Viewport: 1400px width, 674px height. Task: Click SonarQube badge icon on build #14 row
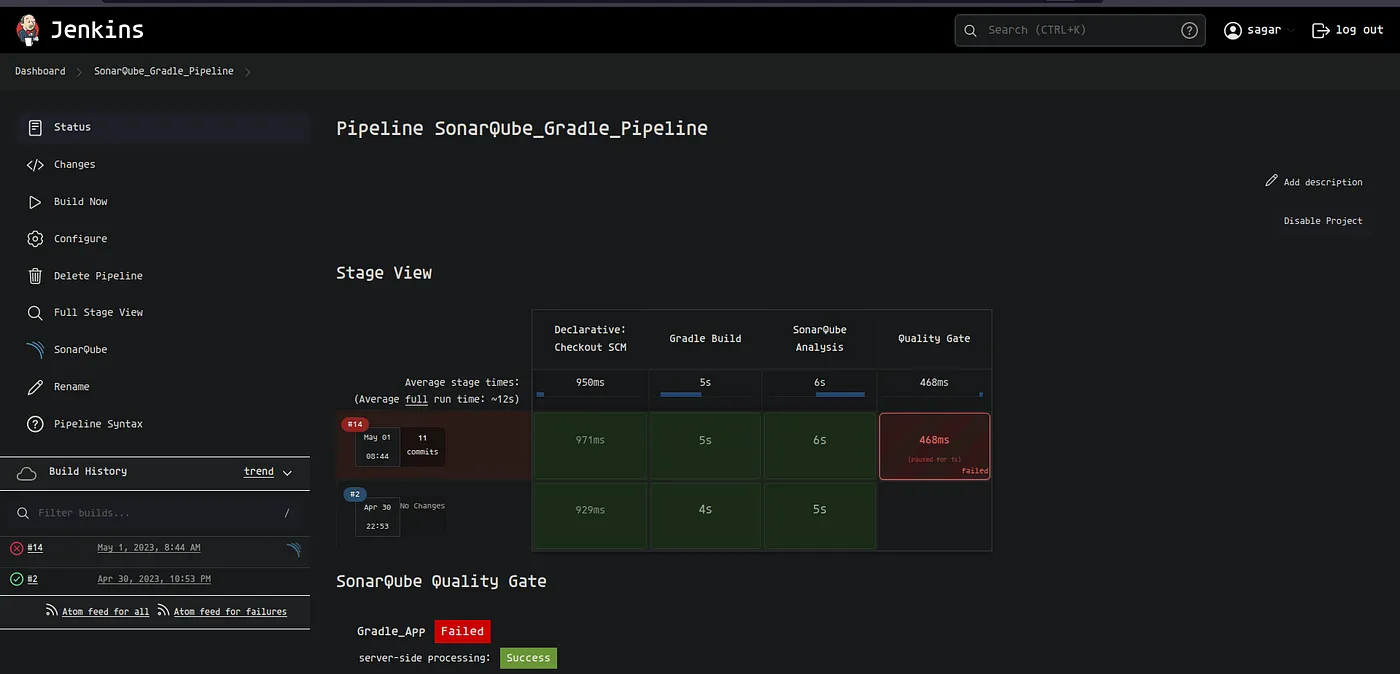[293, 548]
